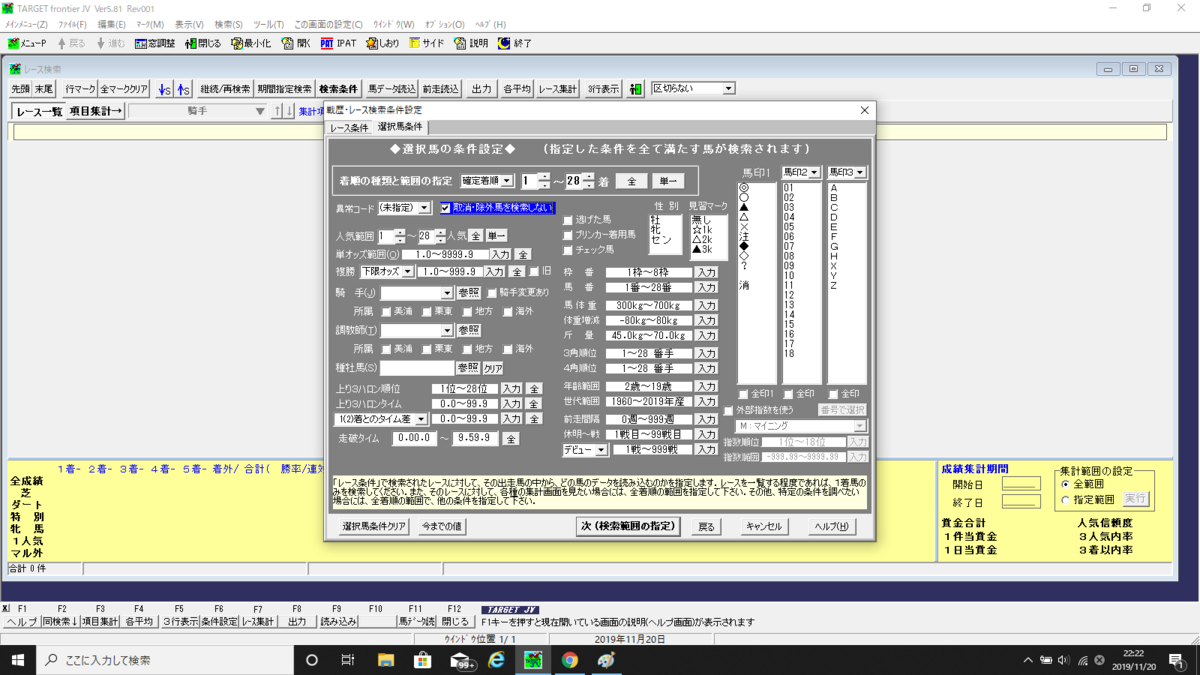Open Google Chrome from taskbar
Screen dimensions: 1200x675
(570, 660)
